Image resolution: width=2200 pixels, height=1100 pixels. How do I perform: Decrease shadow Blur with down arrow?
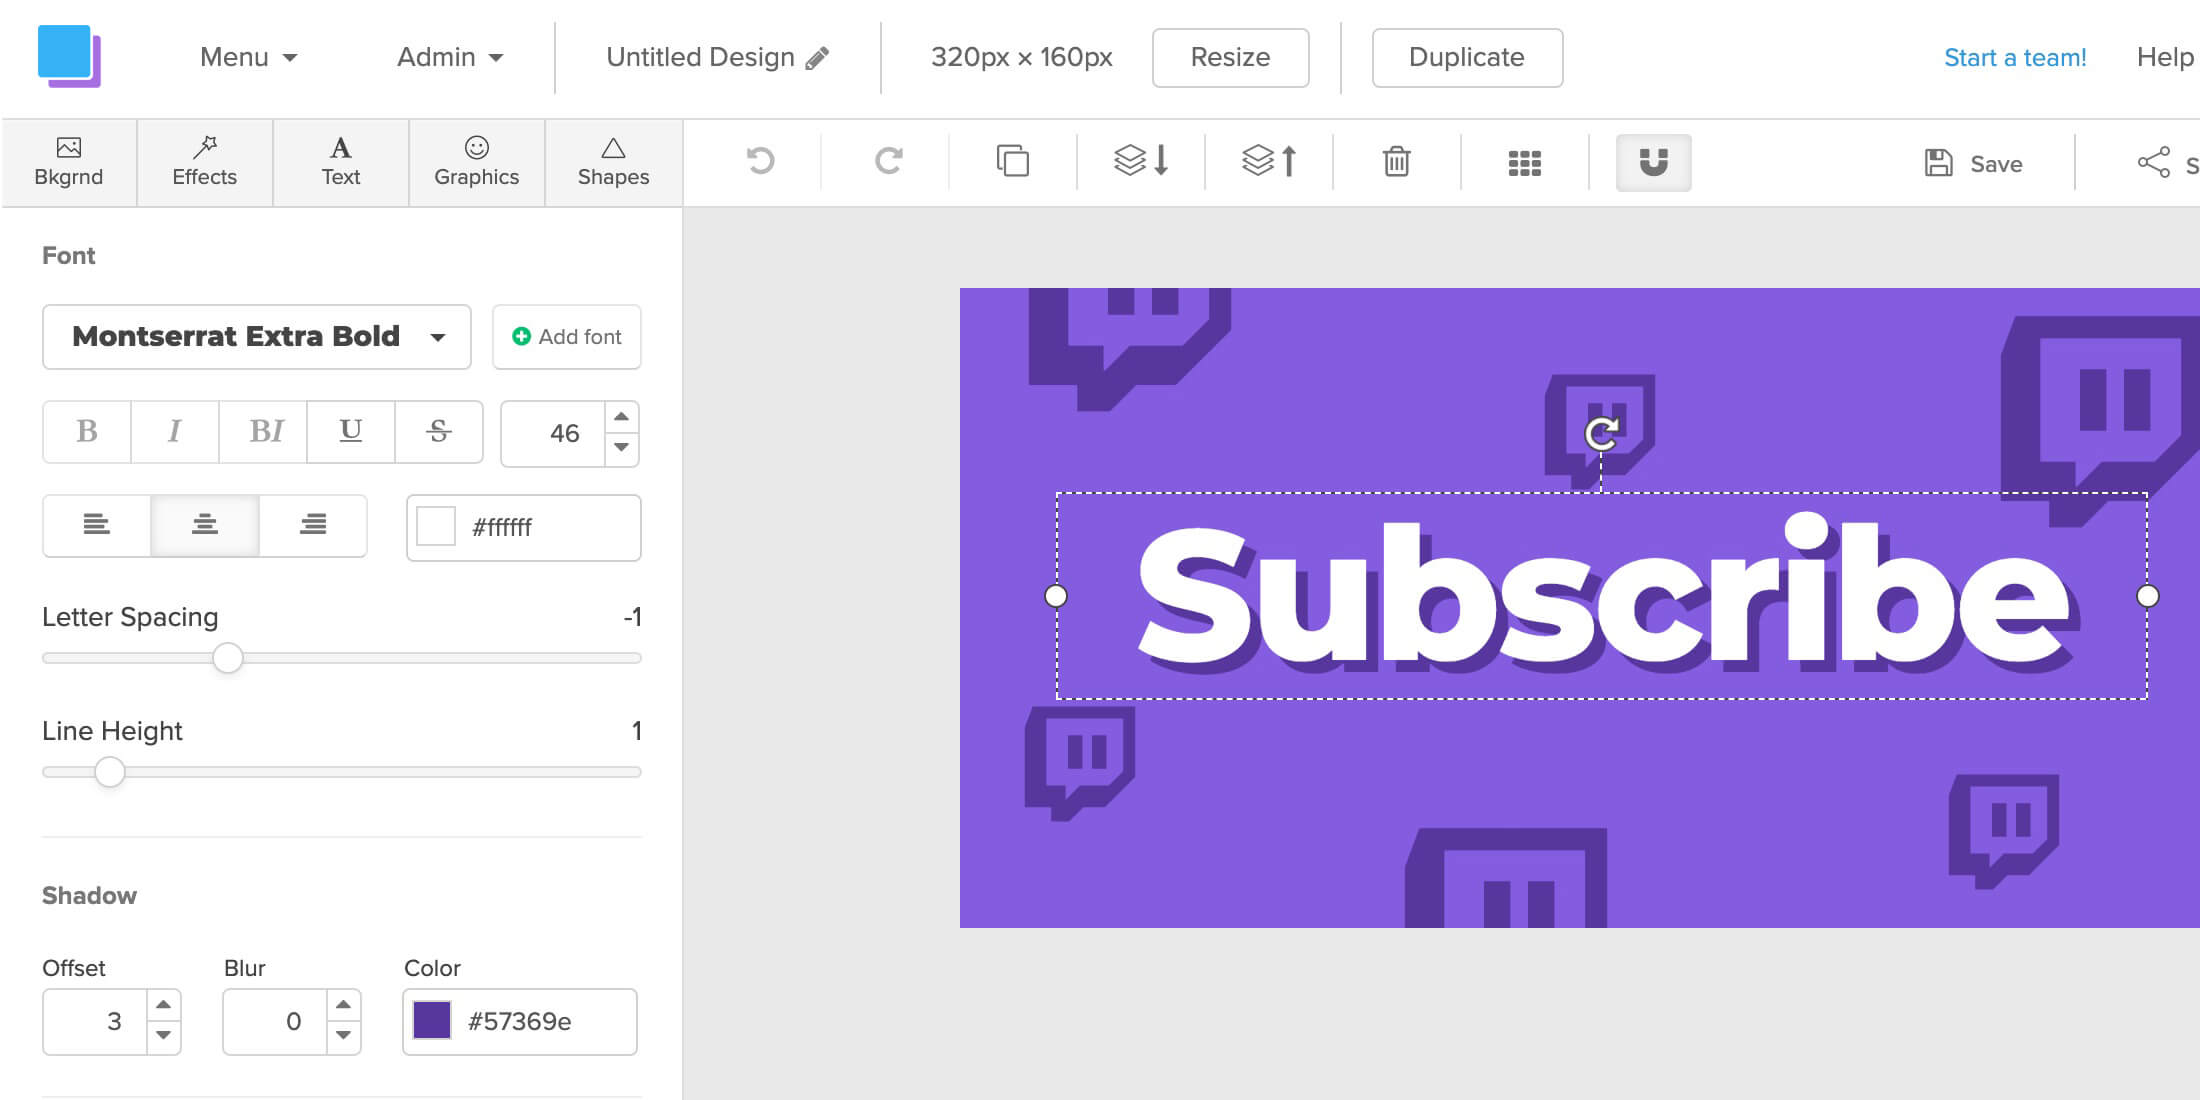(344, 1036)
